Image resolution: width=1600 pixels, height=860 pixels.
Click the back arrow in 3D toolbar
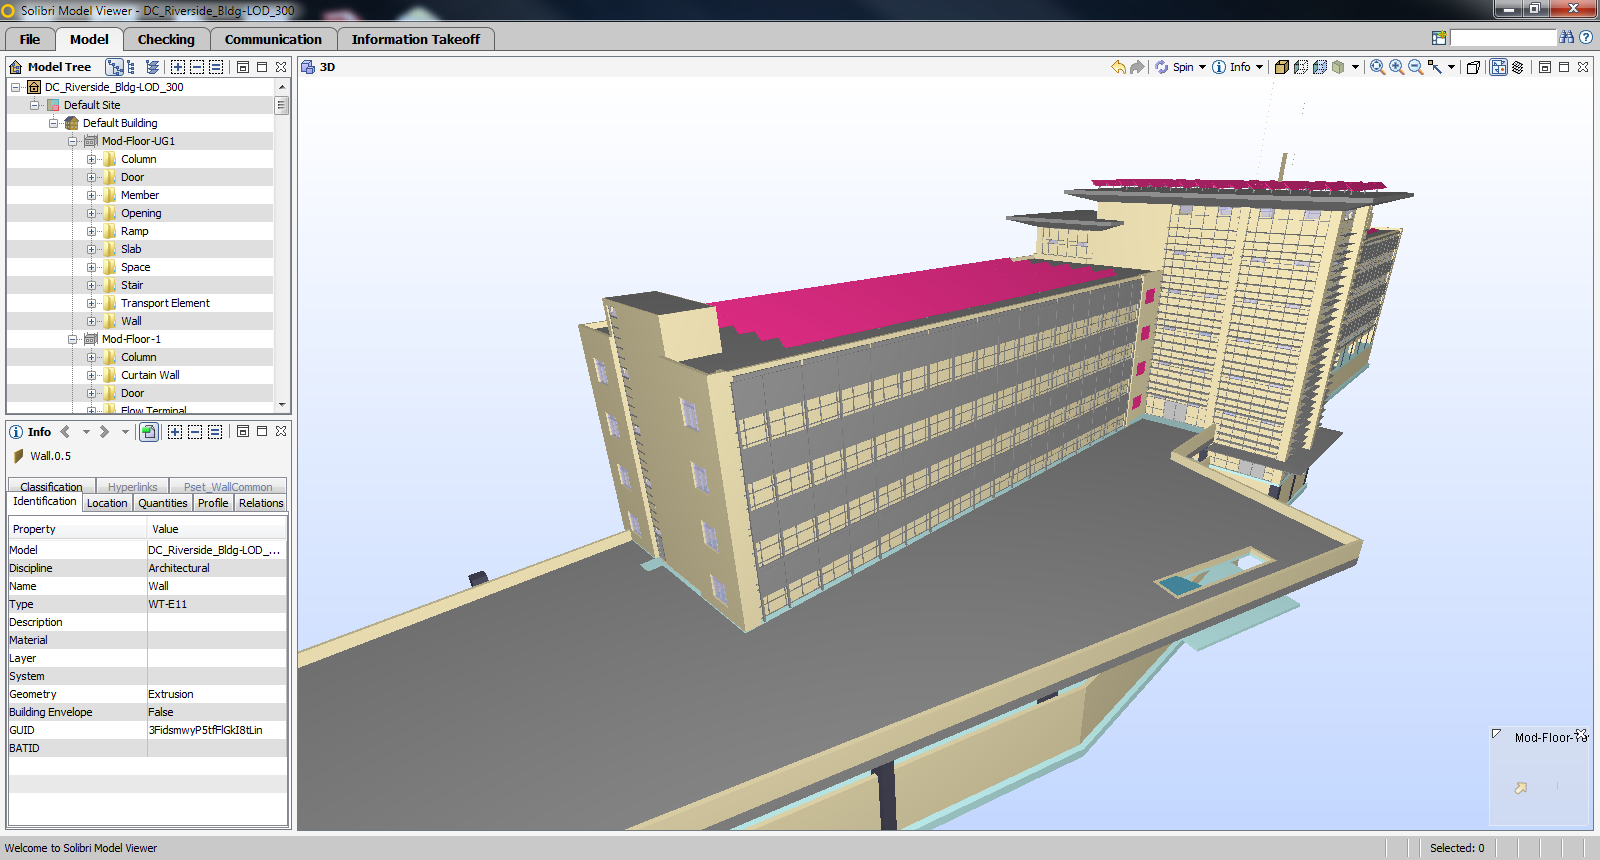click(1118, 67)
